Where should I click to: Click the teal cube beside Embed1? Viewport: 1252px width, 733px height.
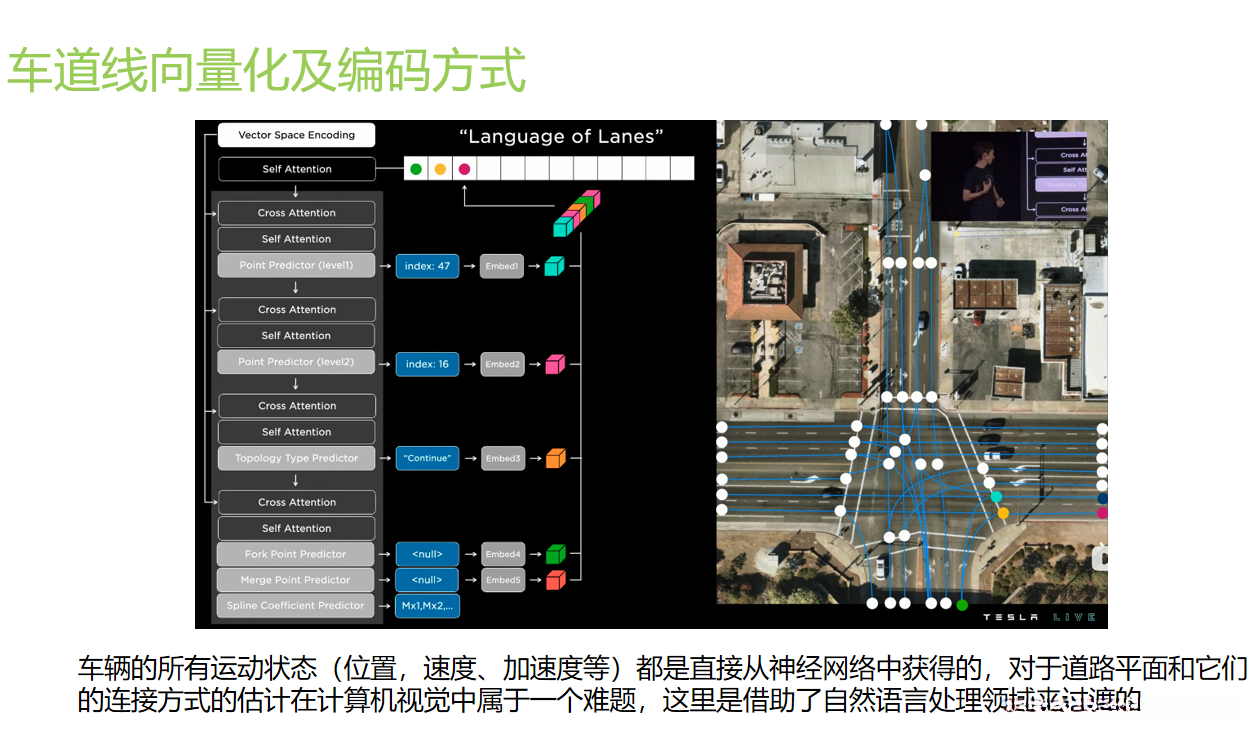(x=555, y=266)
